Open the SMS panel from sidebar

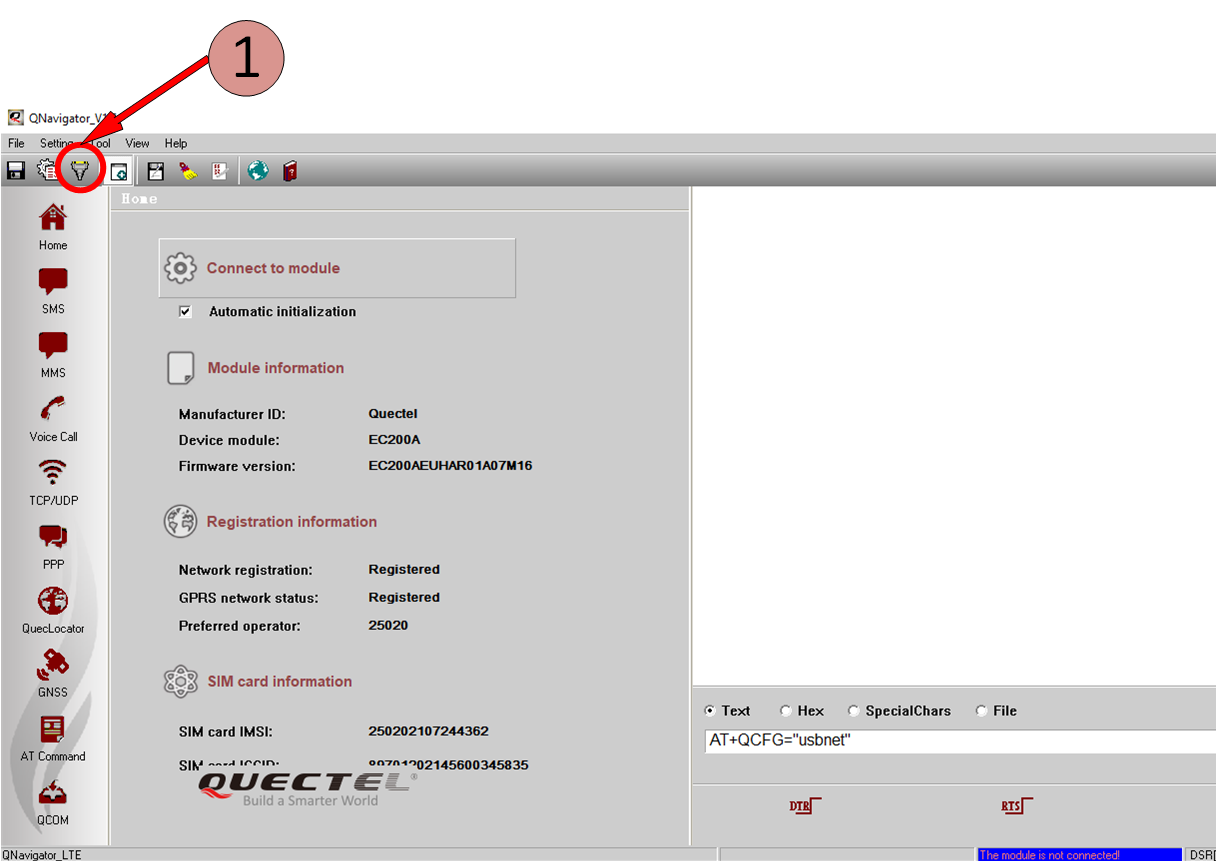(53, 291)
